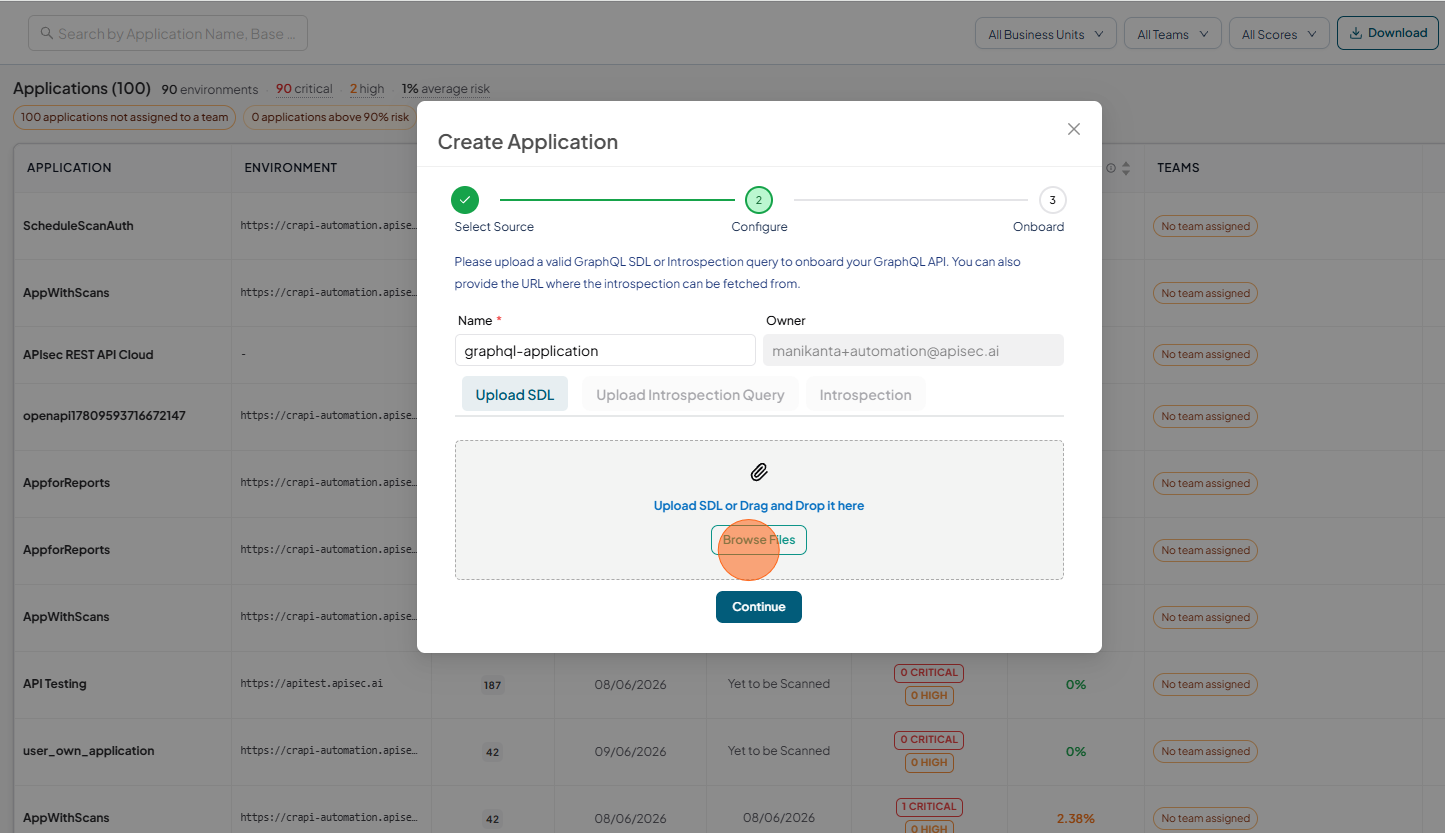Click the Upload SDL or Drag and Drop link
The image size is (1445, 833).
(759, 506)
